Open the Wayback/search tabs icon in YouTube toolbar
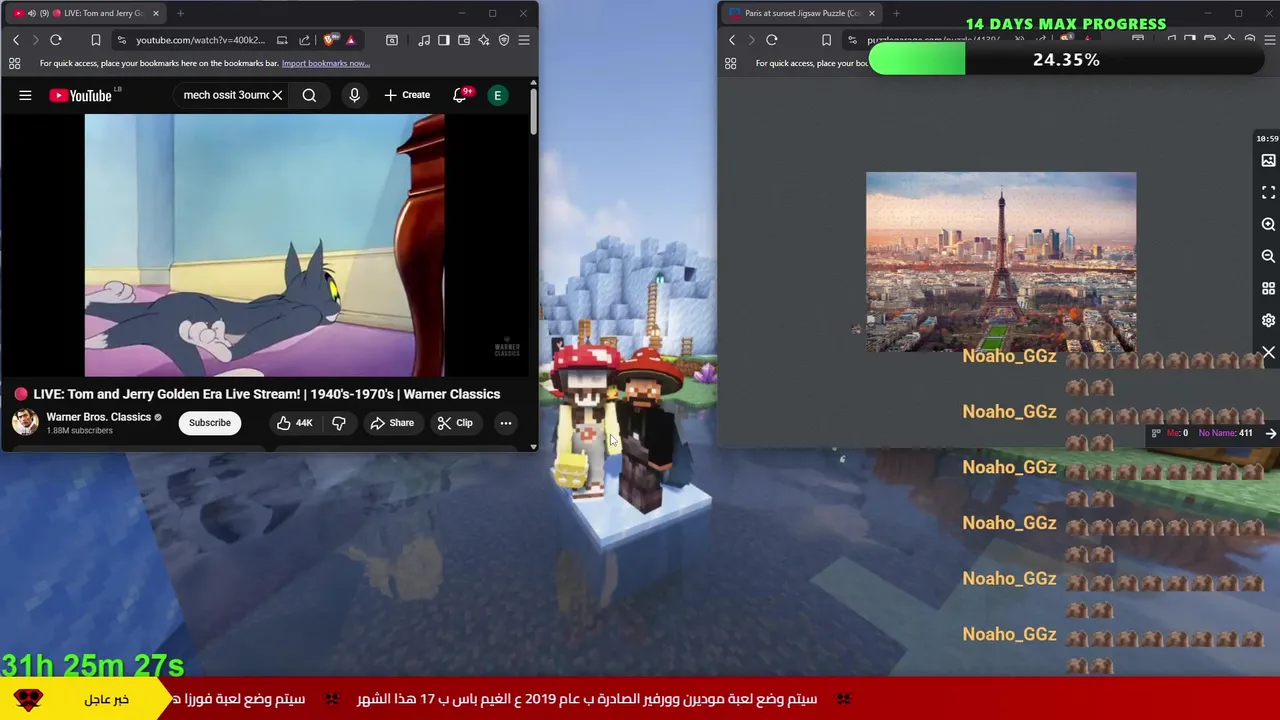Image resolution: width=1280 pixels, height=720 pixels. click(392, 40)
